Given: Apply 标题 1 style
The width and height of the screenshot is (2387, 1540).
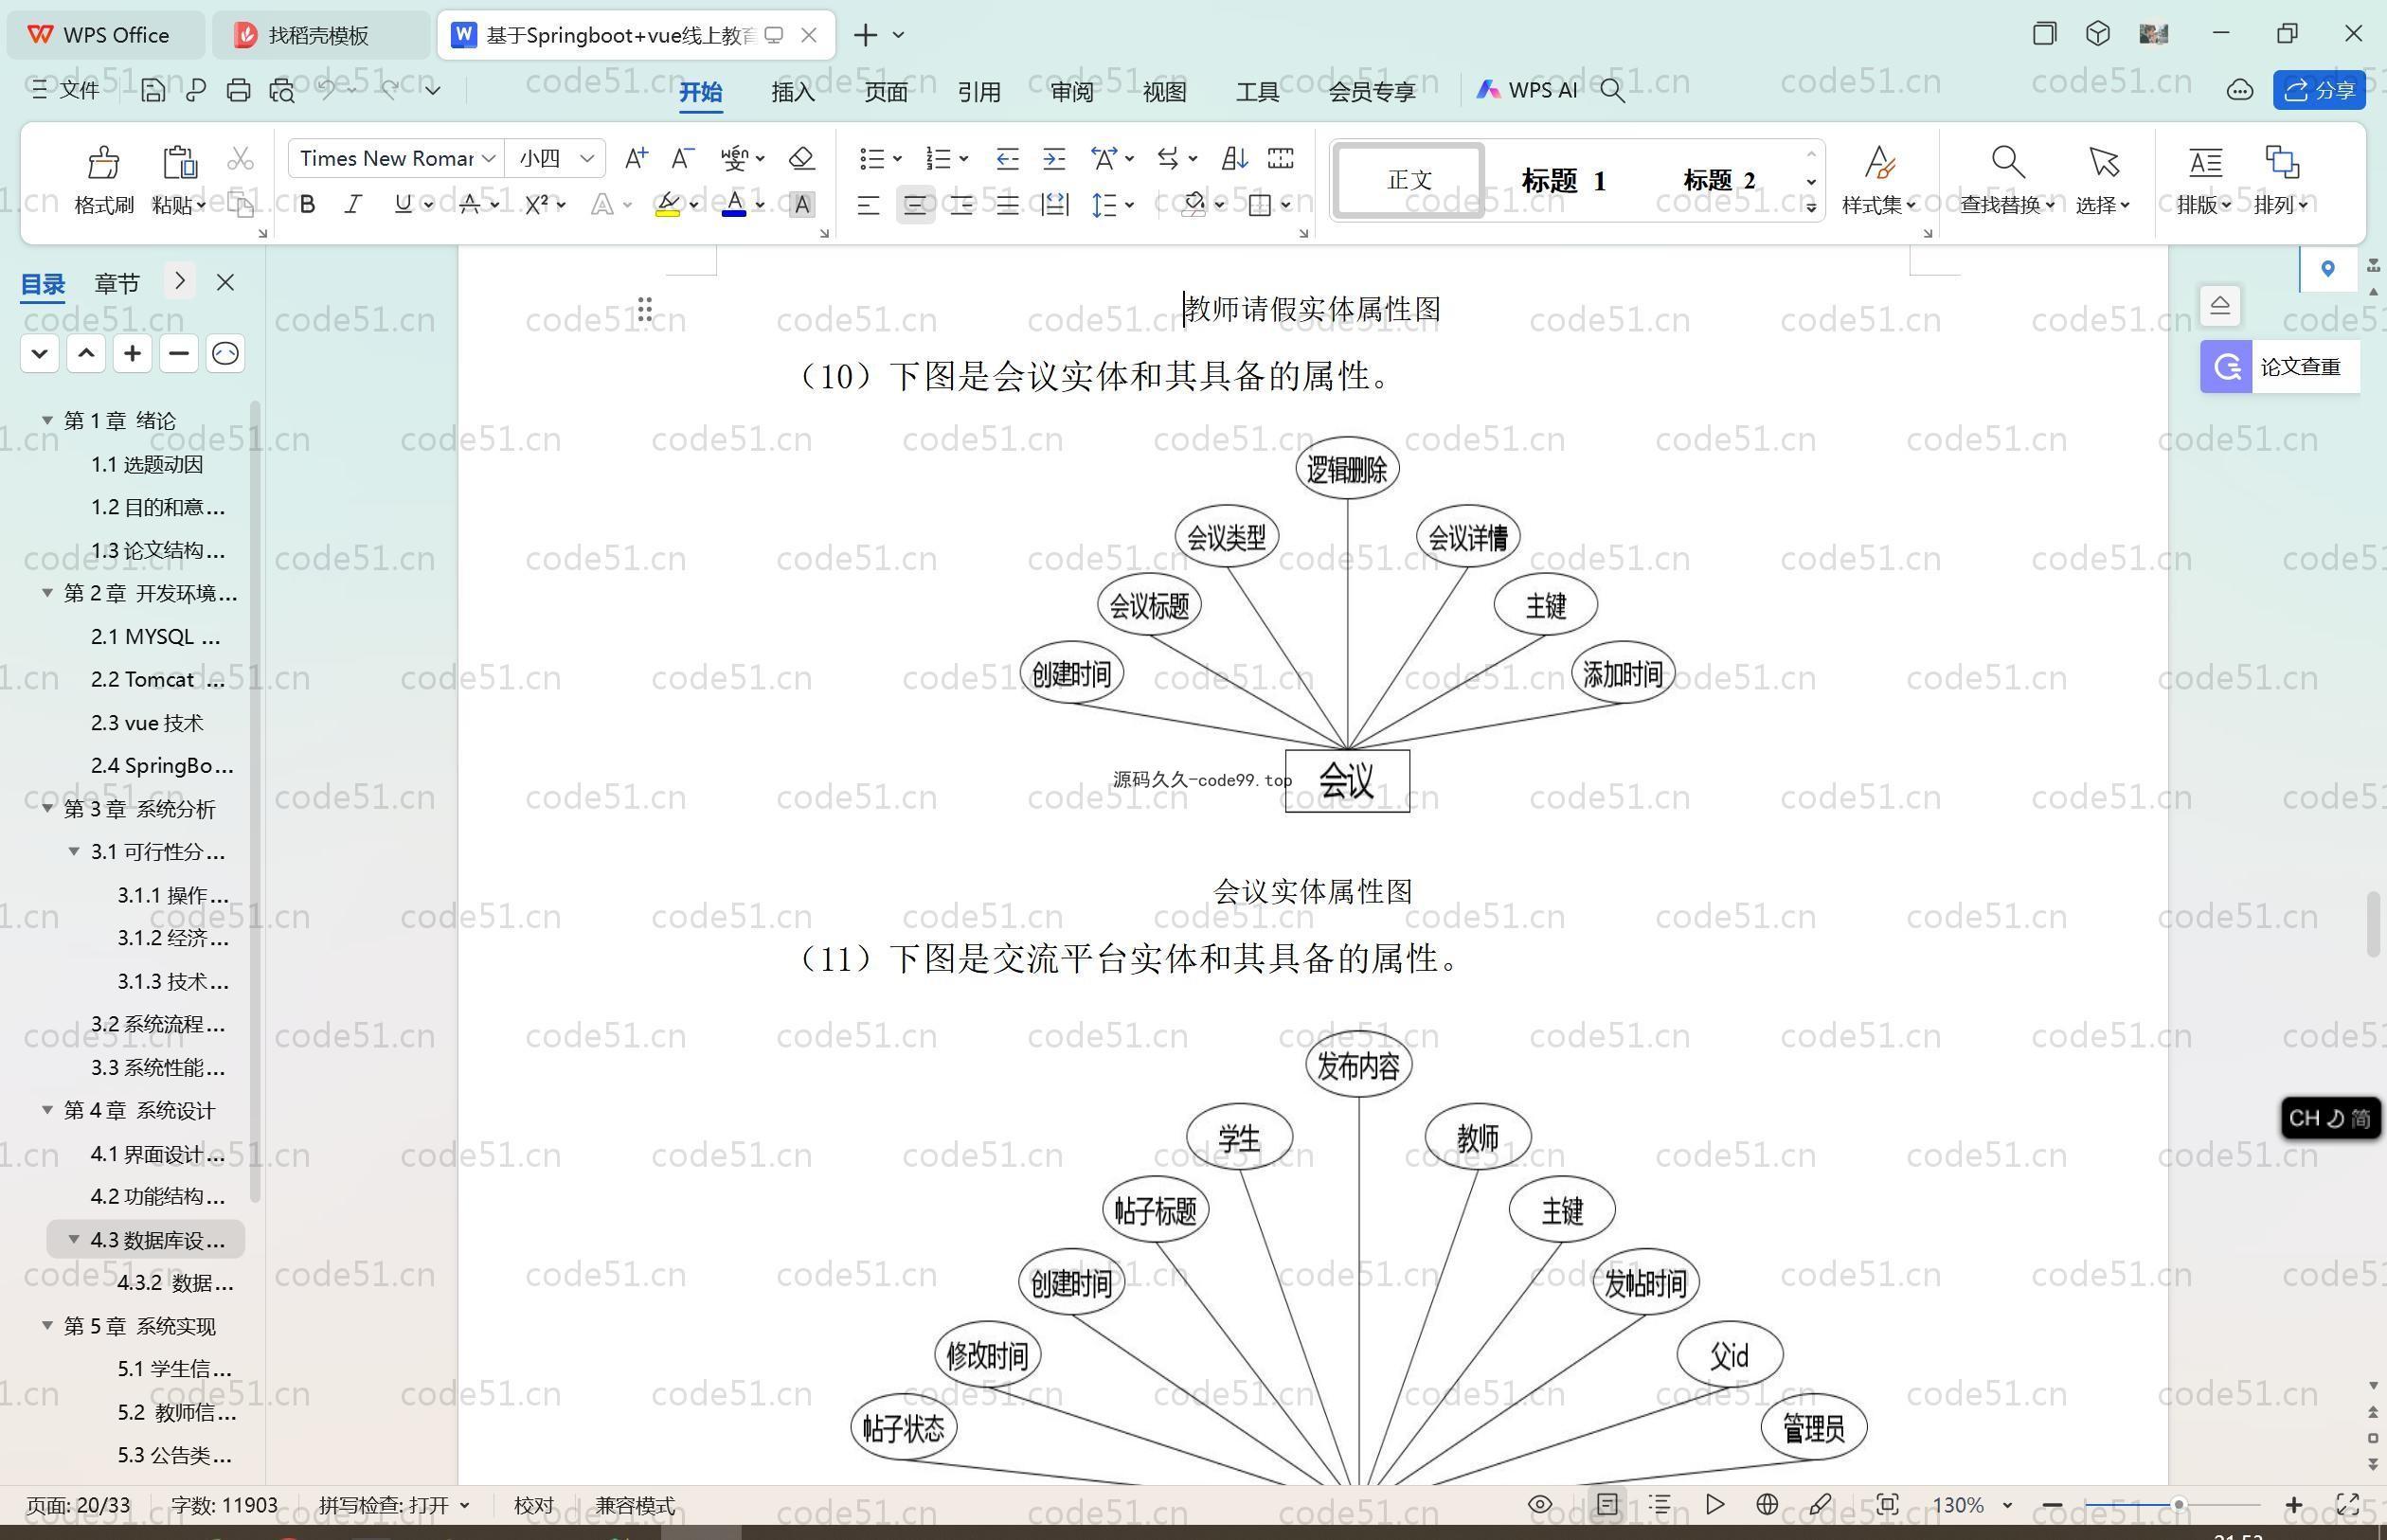Looking at the screenshot, I should click(1563, 180).
